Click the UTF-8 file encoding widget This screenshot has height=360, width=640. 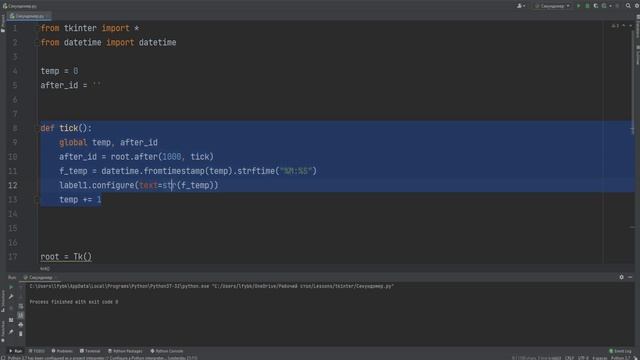click(583, 358)
